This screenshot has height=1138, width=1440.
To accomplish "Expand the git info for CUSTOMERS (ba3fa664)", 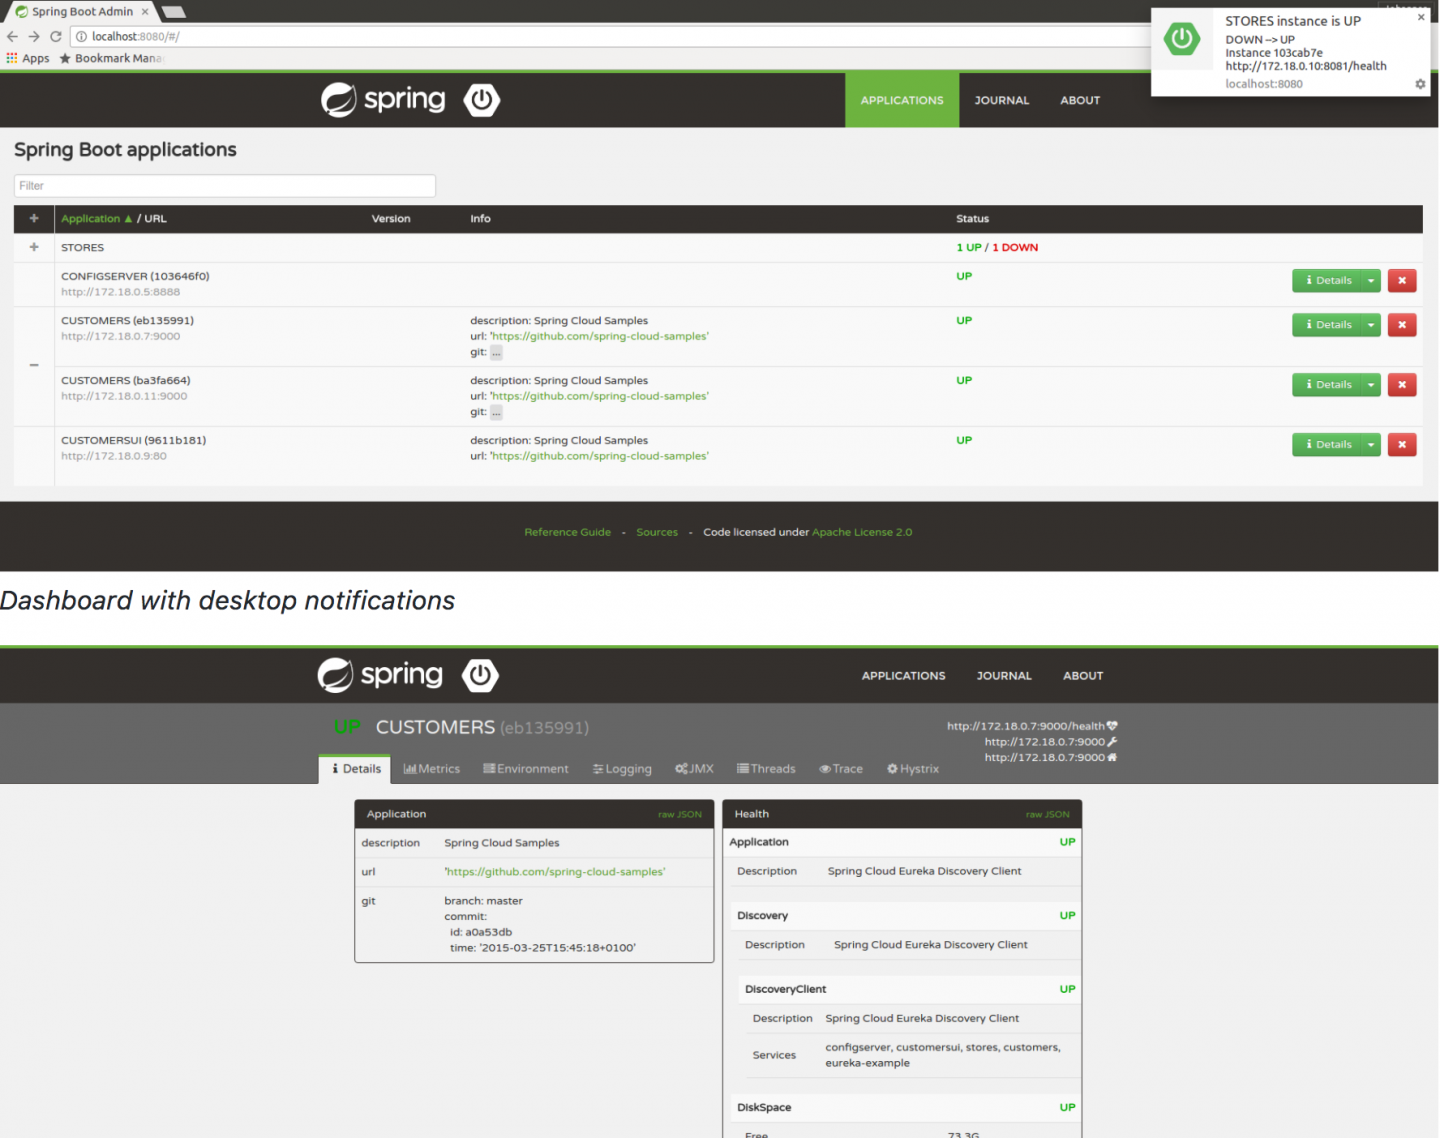I will point(496,413).
